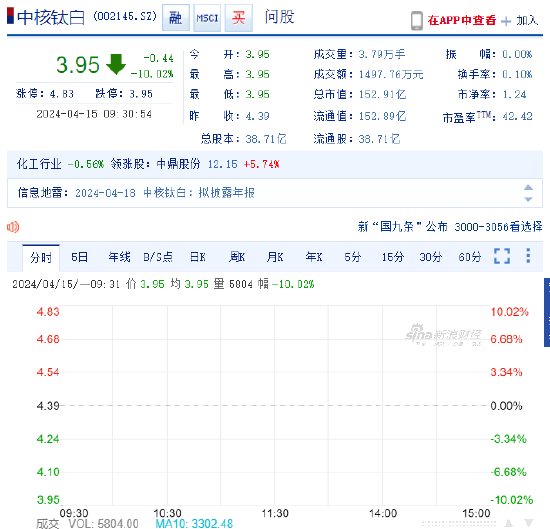Image resolution: width=550 pixels, height=529 pixels.
Task: Open 化工行业 industry link
Action: (x=39, y=164)
